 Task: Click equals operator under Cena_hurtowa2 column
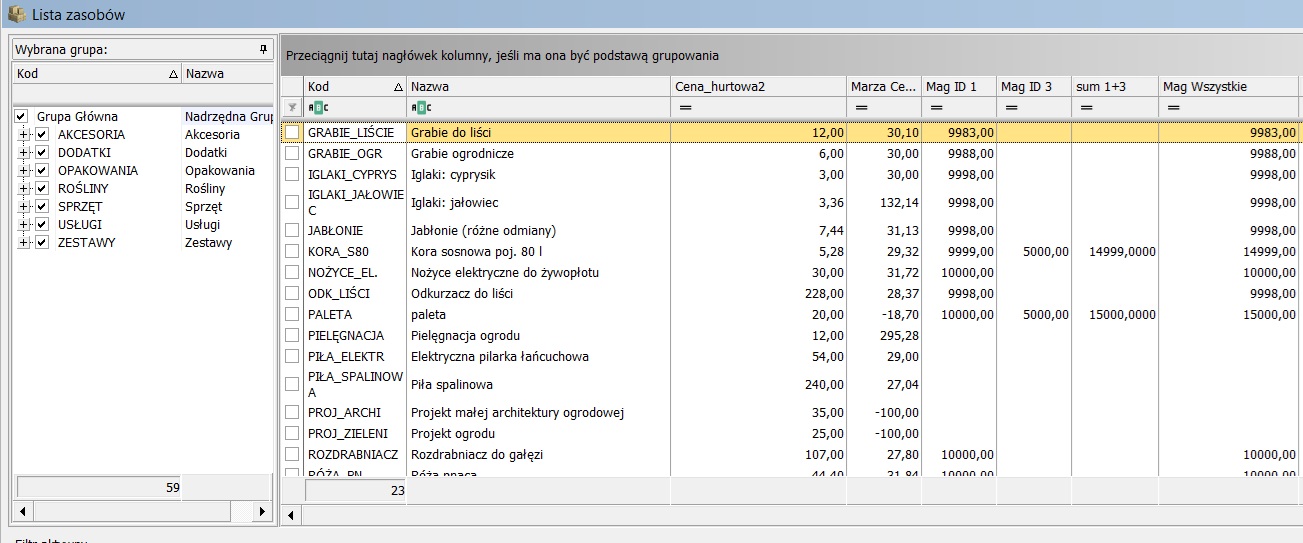tap(686, 107)
